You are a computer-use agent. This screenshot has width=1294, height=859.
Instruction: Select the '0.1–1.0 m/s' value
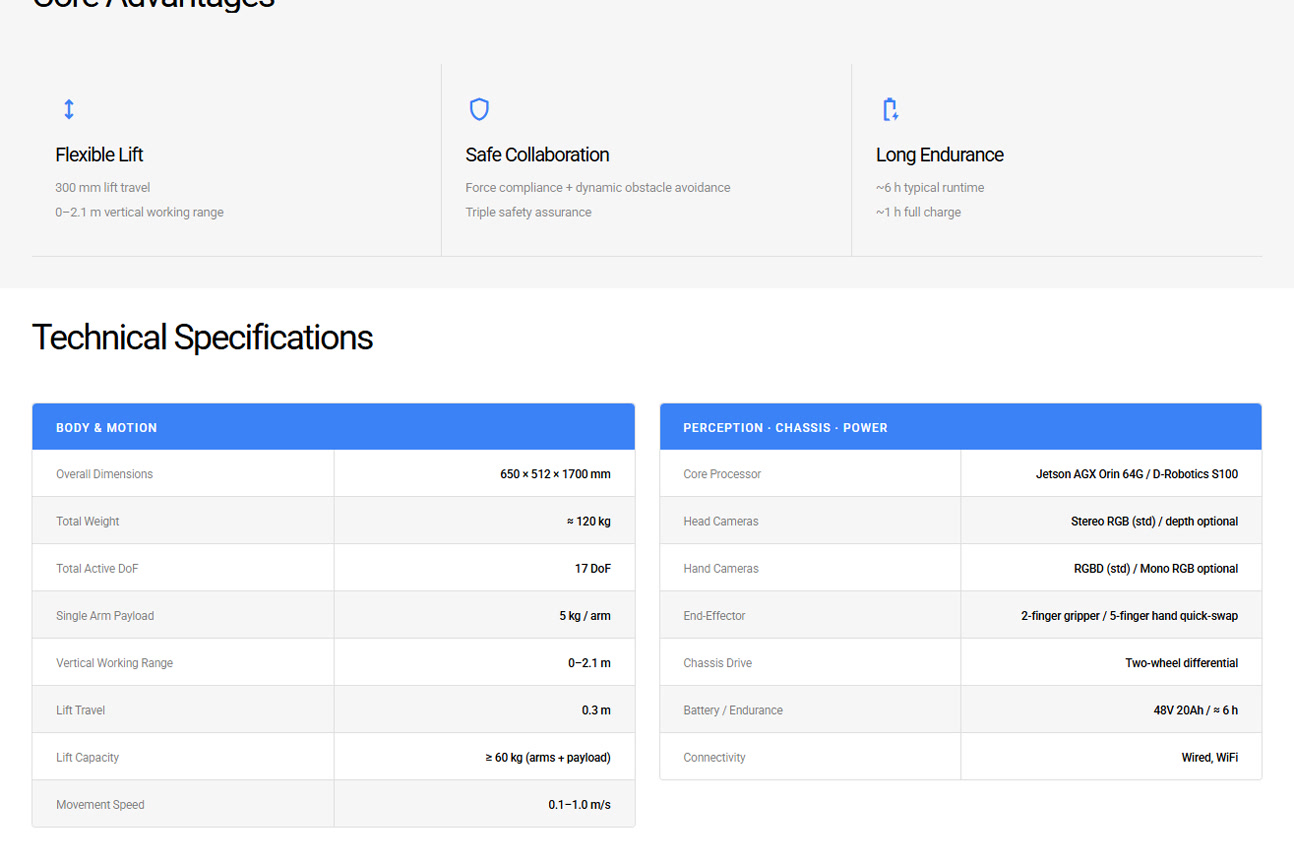pyautogui.click(x=579, y=805)
